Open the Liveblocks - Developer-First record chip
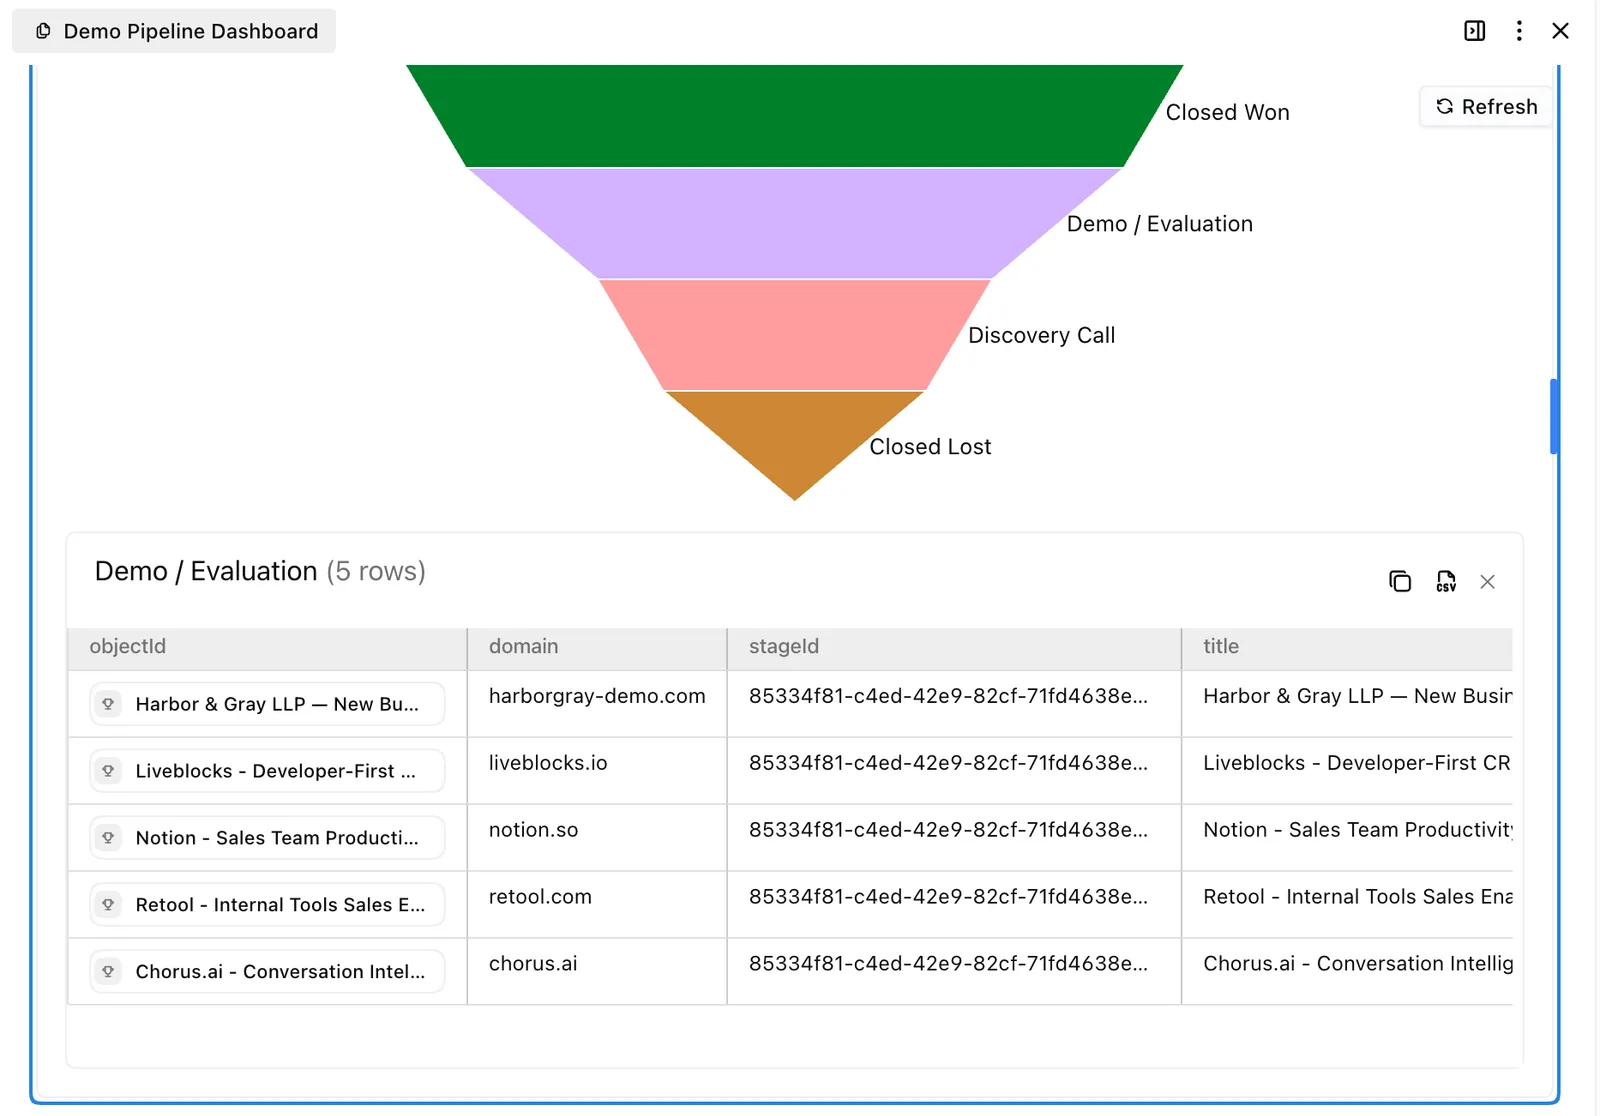The image size is (1600, 1116). click(267, 771)
